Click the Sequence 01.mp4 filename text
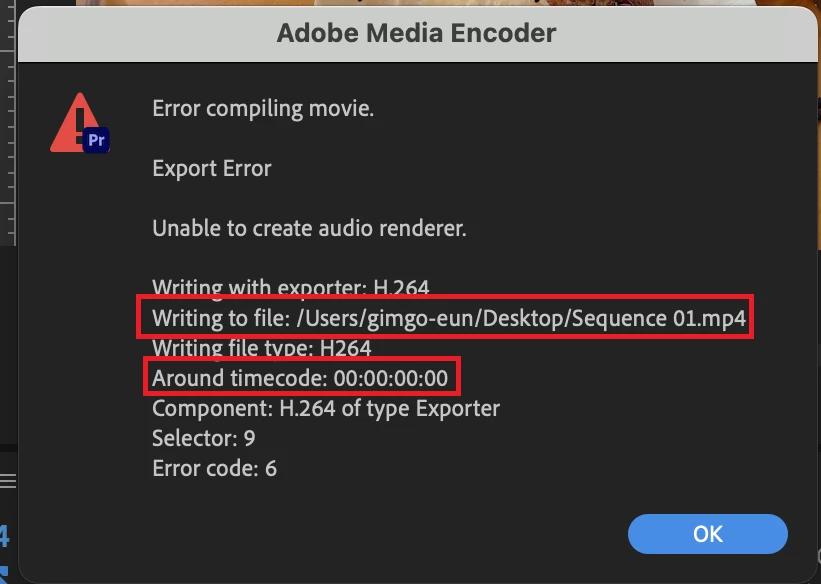The height and width of the screenshot is (584, 821). coord(658,318)
